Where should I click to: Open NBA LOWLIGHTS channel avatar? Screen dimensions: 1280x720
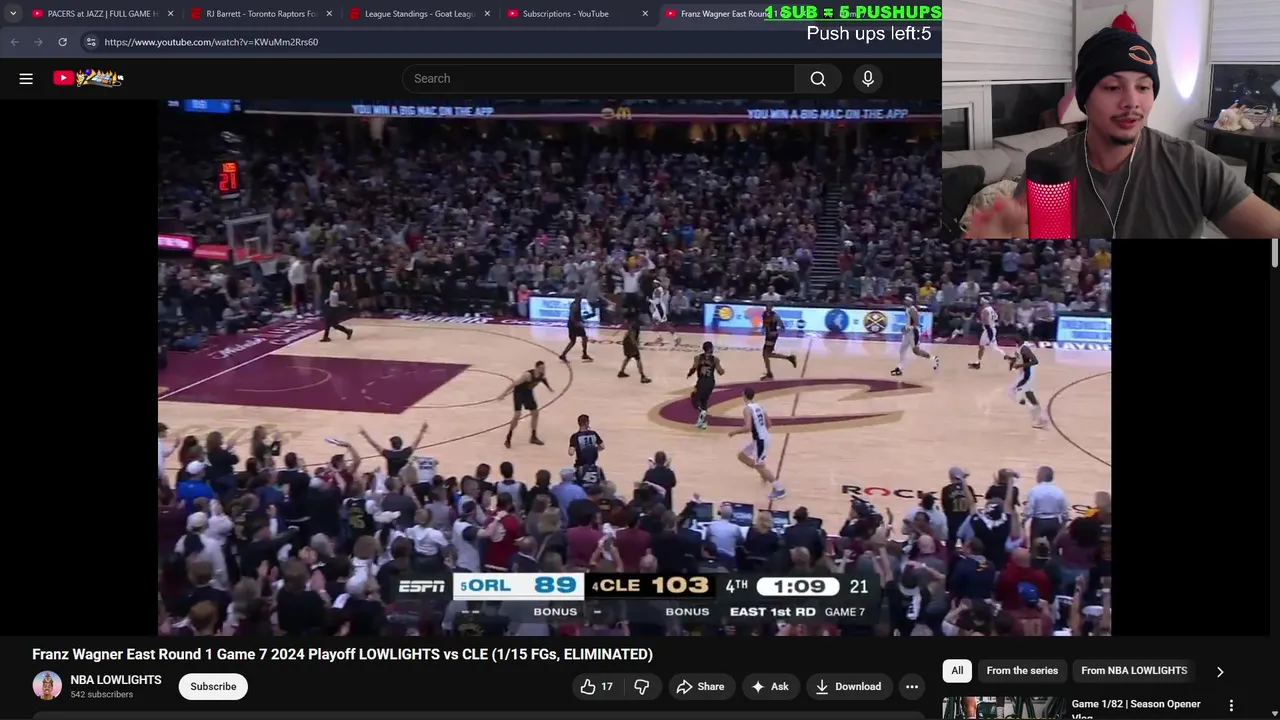tap(47, 686)
